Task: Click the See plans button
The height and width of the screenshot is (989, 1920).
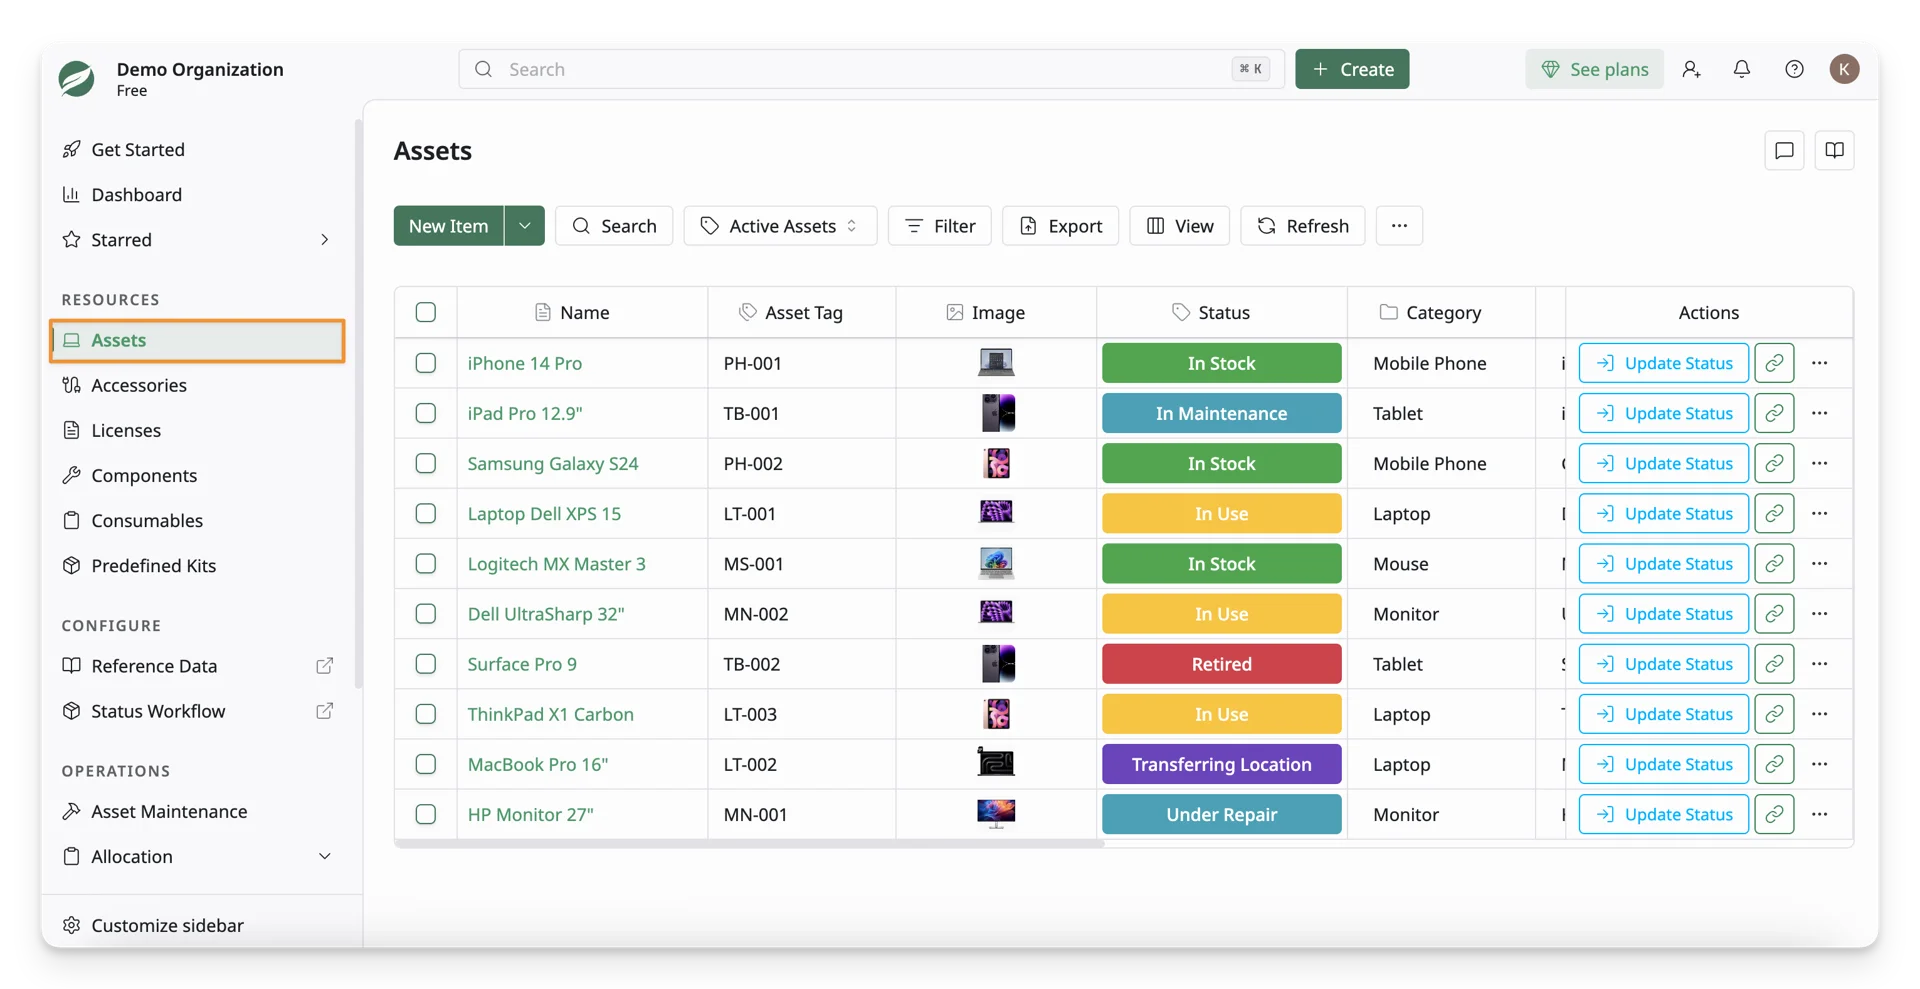Action: pos(1594,69)
